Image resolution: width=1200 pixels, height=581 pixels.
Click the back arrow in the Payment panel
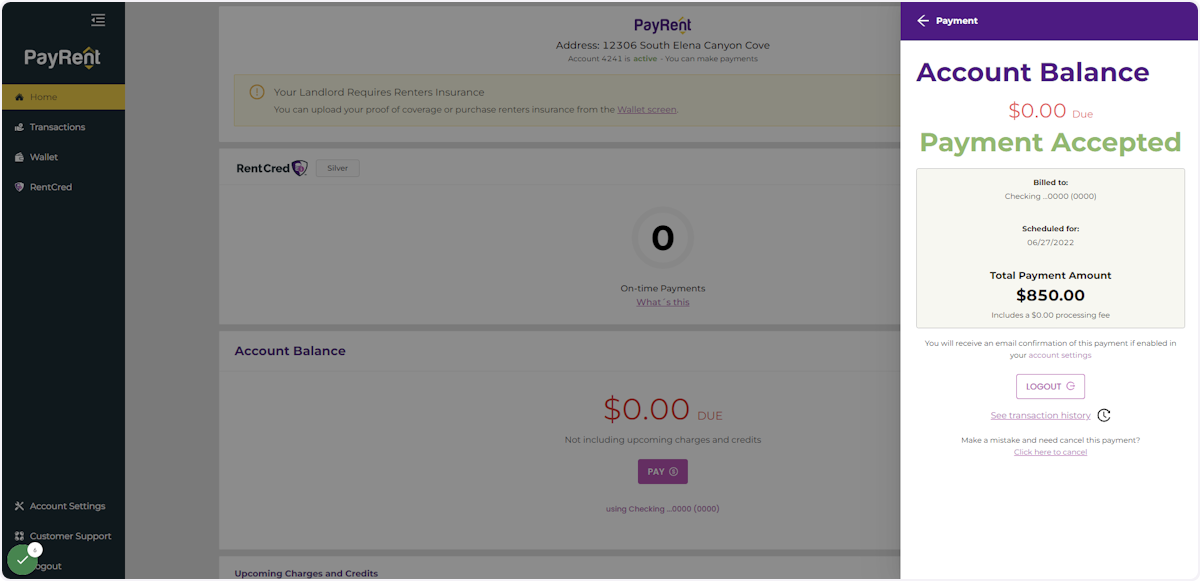tap(924, 20)
